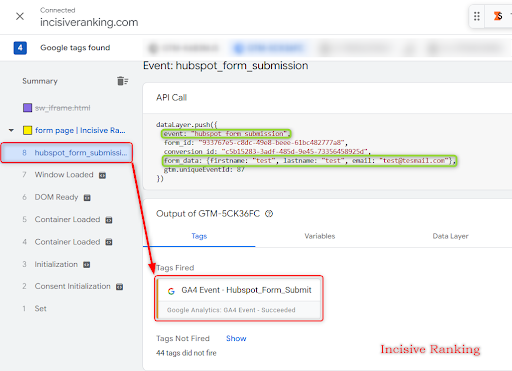Switch to the Tags tab

(199, 236)
